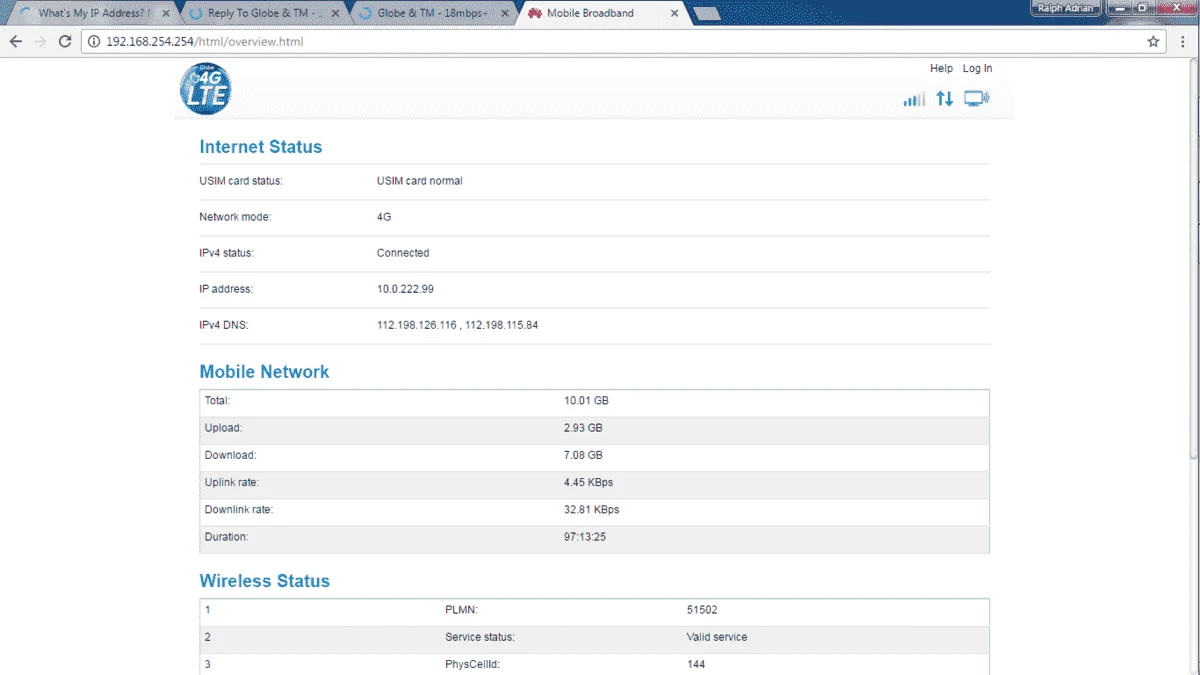Click the Uplink rate label
Viewport: 1200px width, 675px height.
pos(232,483)
